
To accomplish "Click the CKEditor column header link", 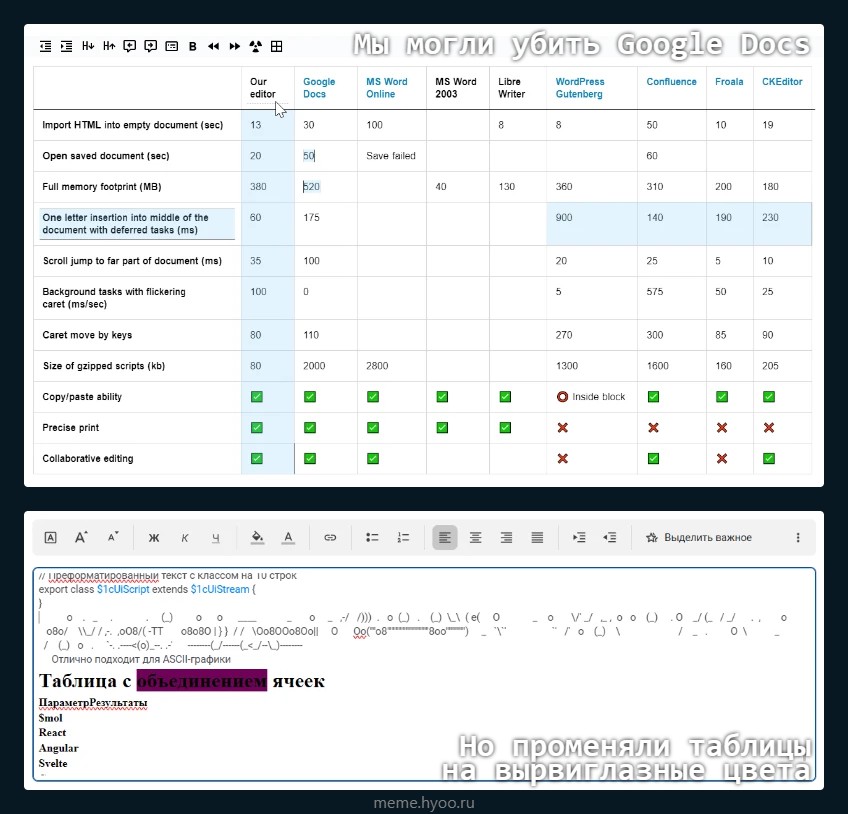I will click(781, 82).
